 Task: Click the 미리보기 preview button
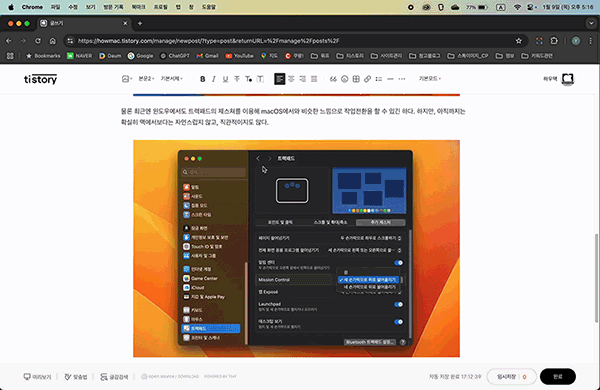click(37, 377)
